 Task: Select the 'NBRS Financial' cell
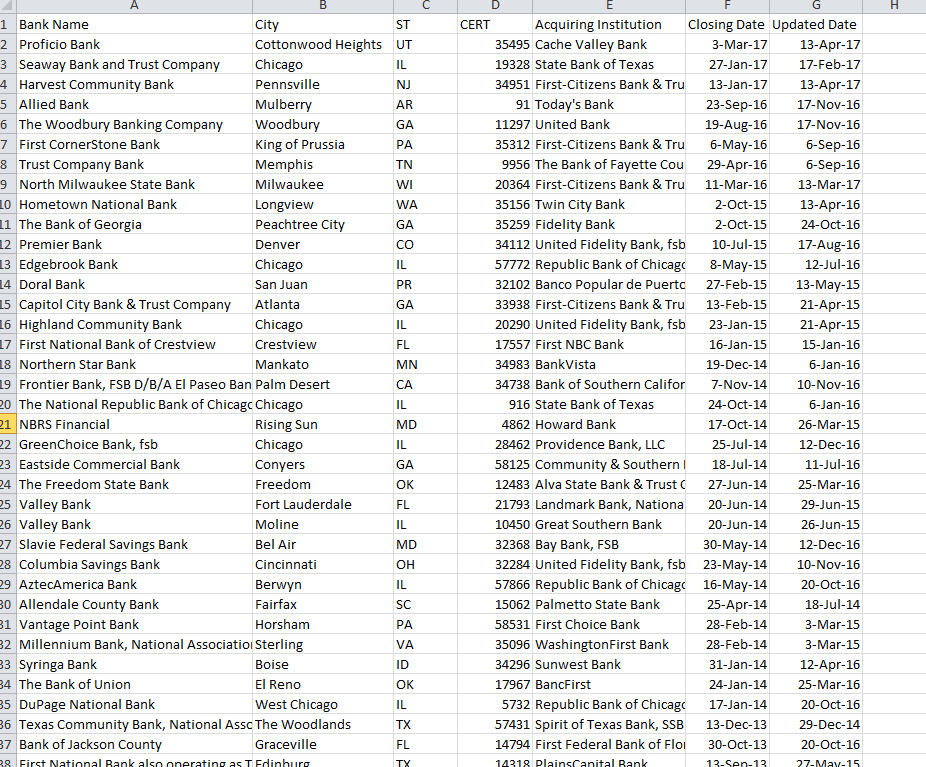point(134,425)
